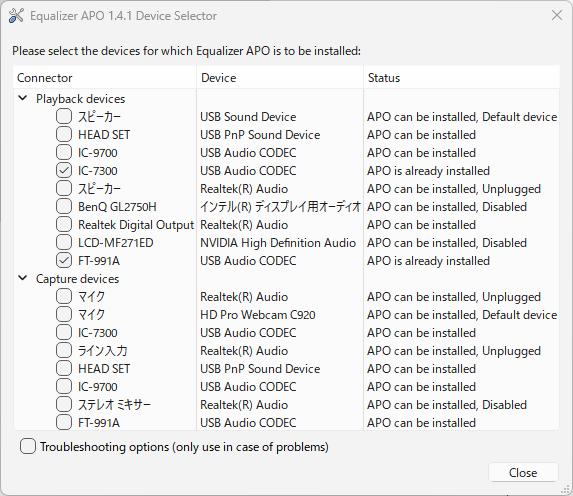Click the Close button
This screenshot has width=573, height=496.
click(523, 472)
